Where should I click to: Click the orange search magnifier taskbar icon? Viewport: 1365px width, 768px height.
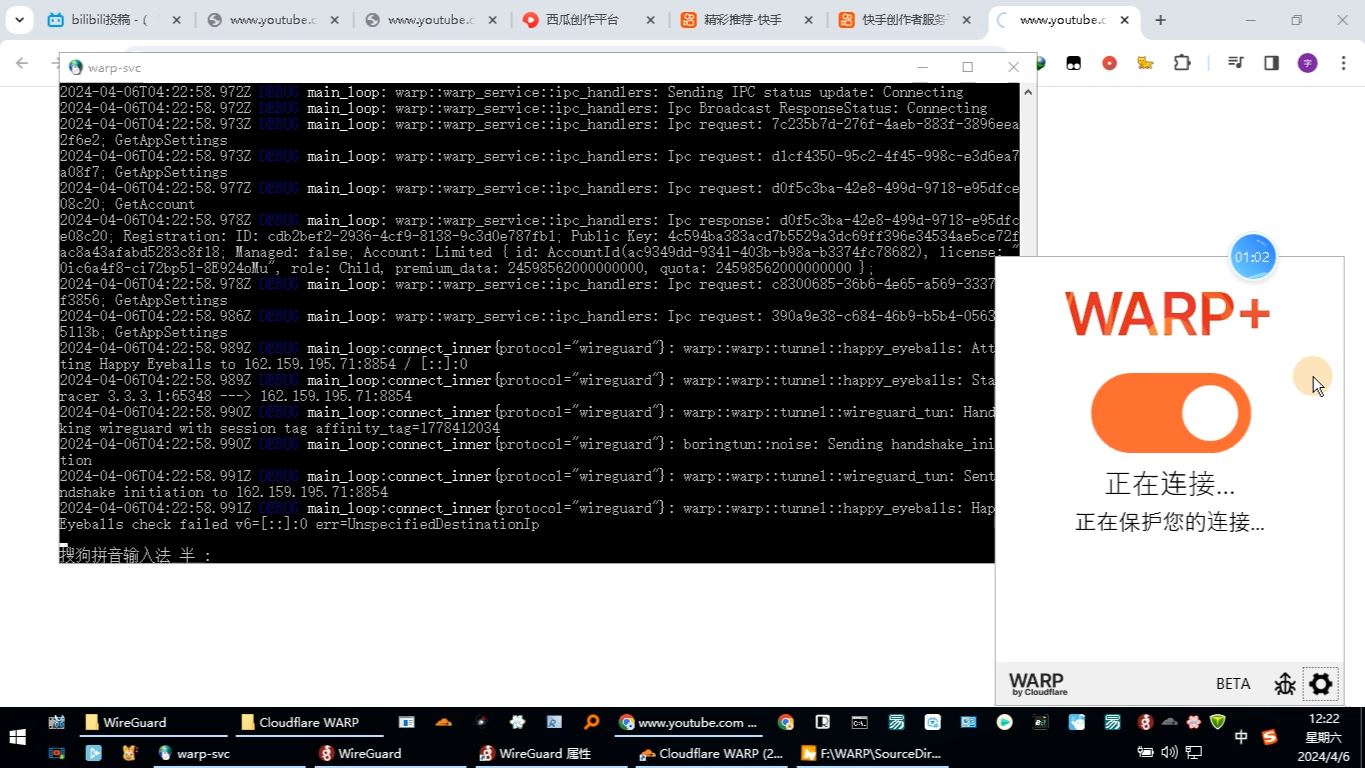(591, 722)
